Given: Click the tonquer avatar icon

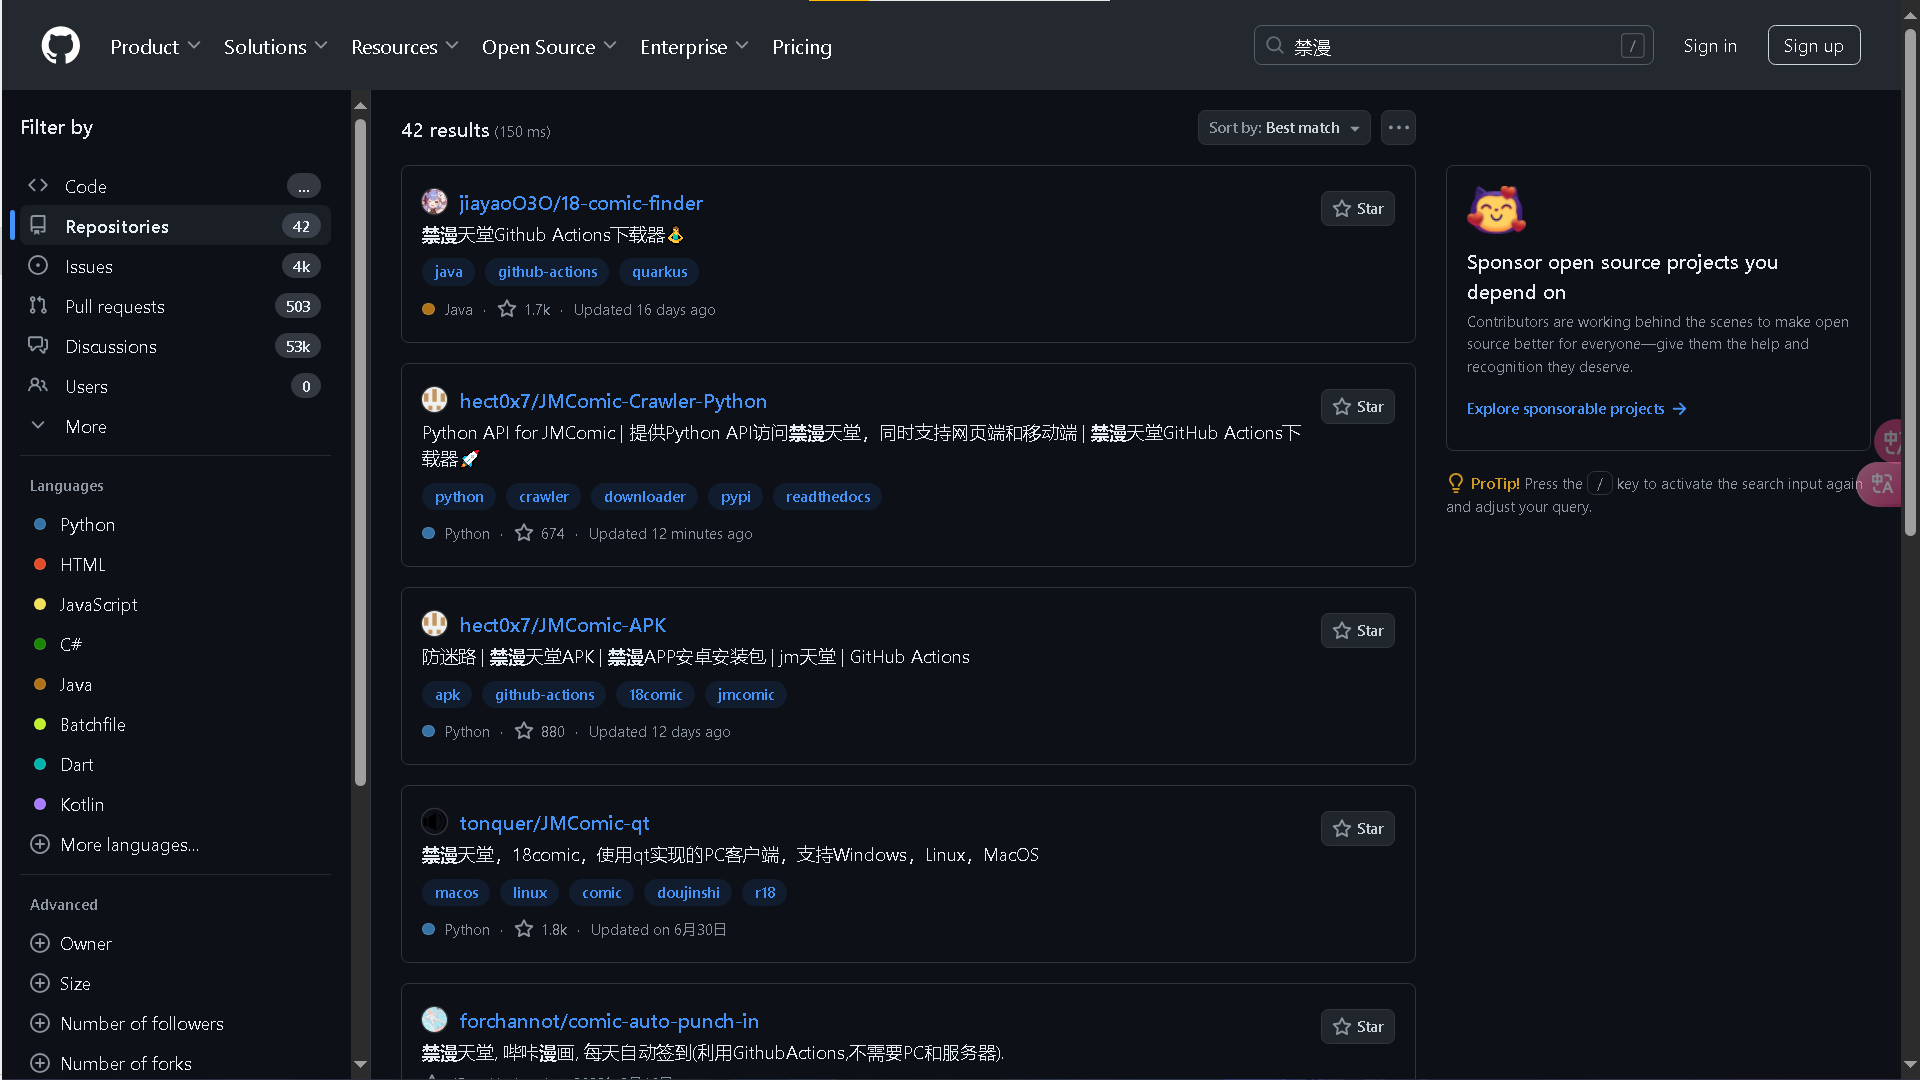Looking at the screenshot, I should point(434,822).
